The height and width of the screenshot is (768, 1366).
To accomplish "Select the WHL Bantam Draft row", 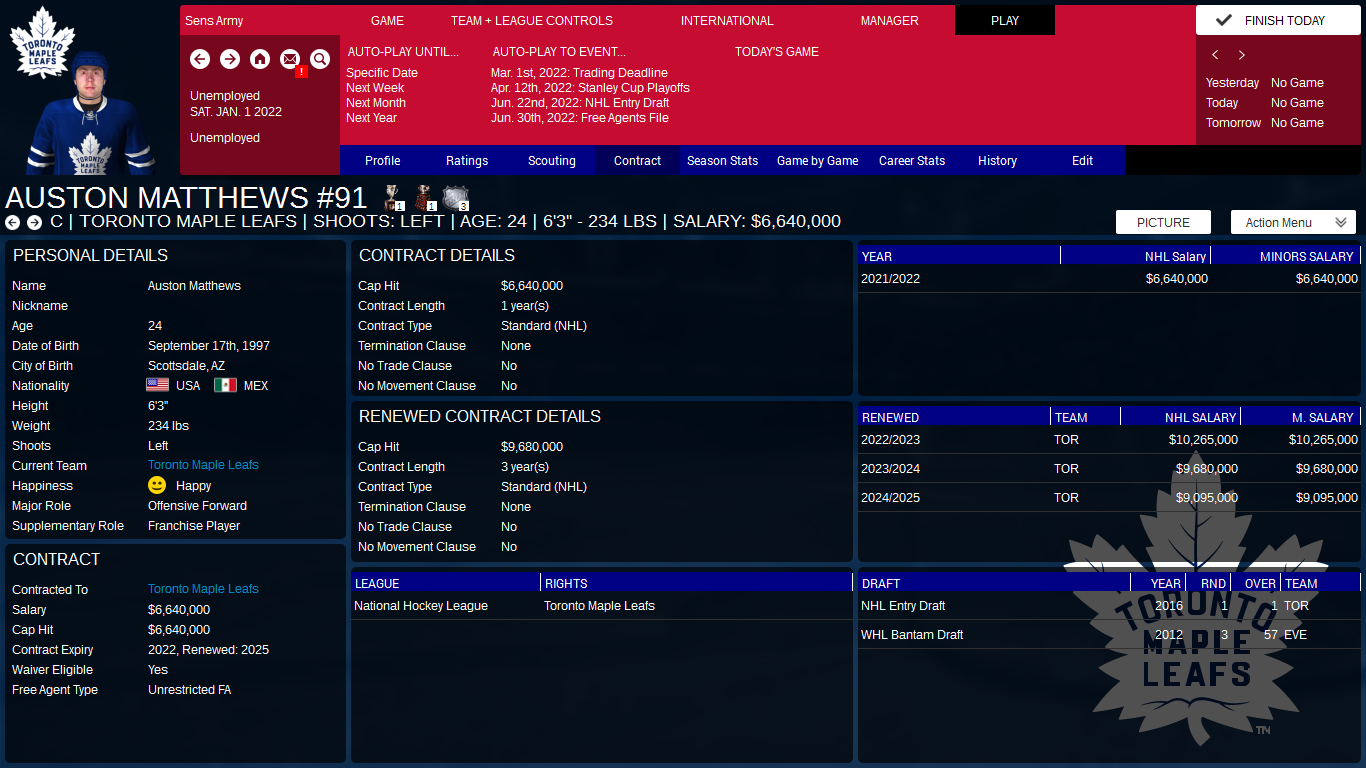I will pos(1109,635).
